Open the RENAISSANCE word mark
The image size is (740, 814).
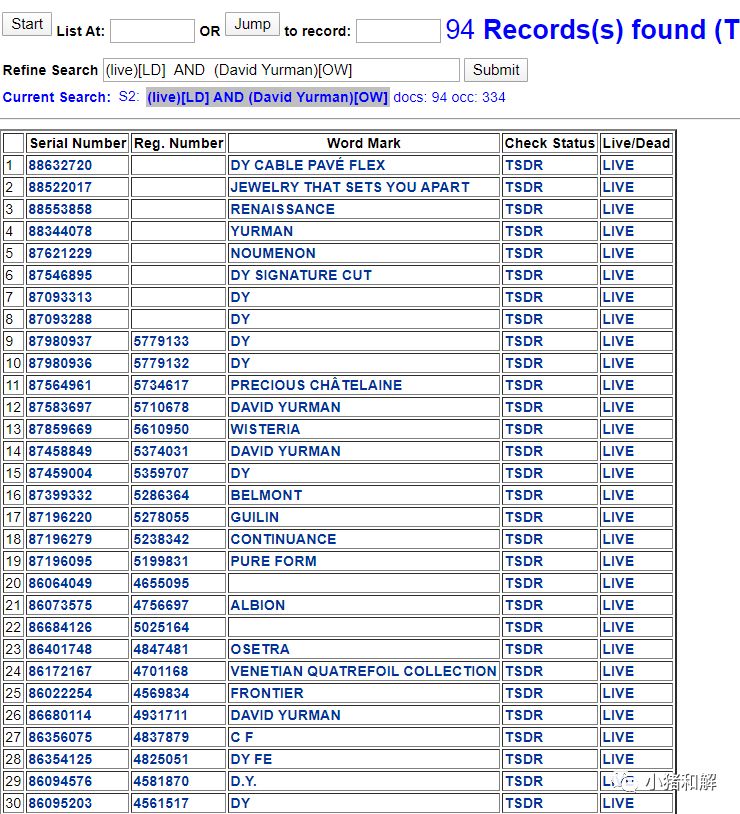tap(282, 209)
